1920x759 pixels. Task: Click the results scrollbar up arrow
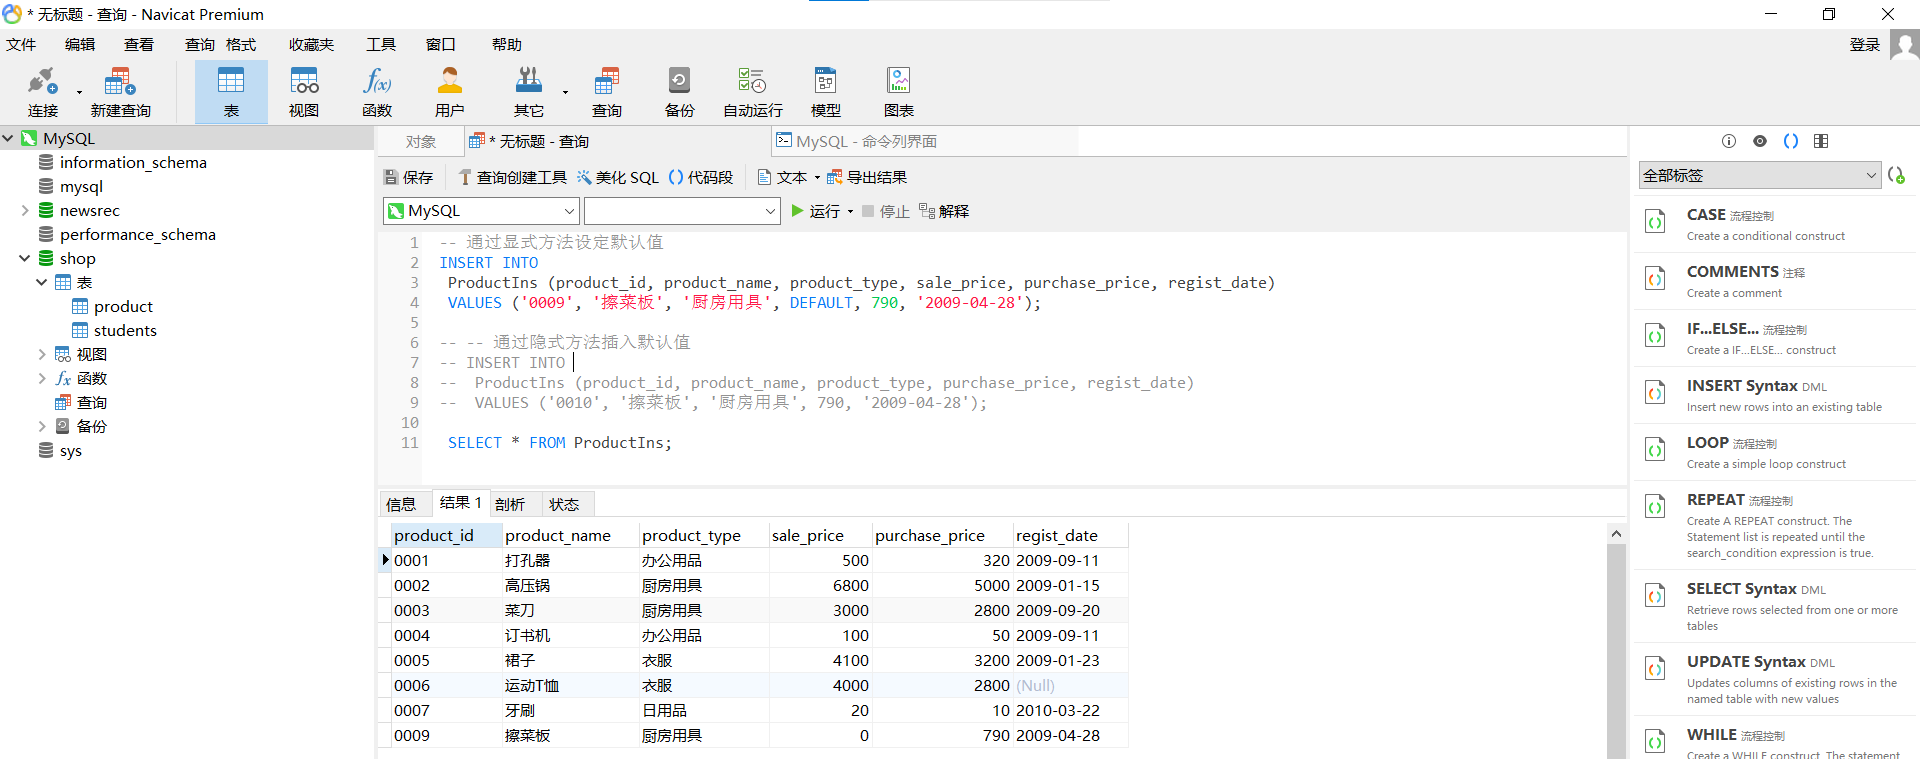point(1616,534)
